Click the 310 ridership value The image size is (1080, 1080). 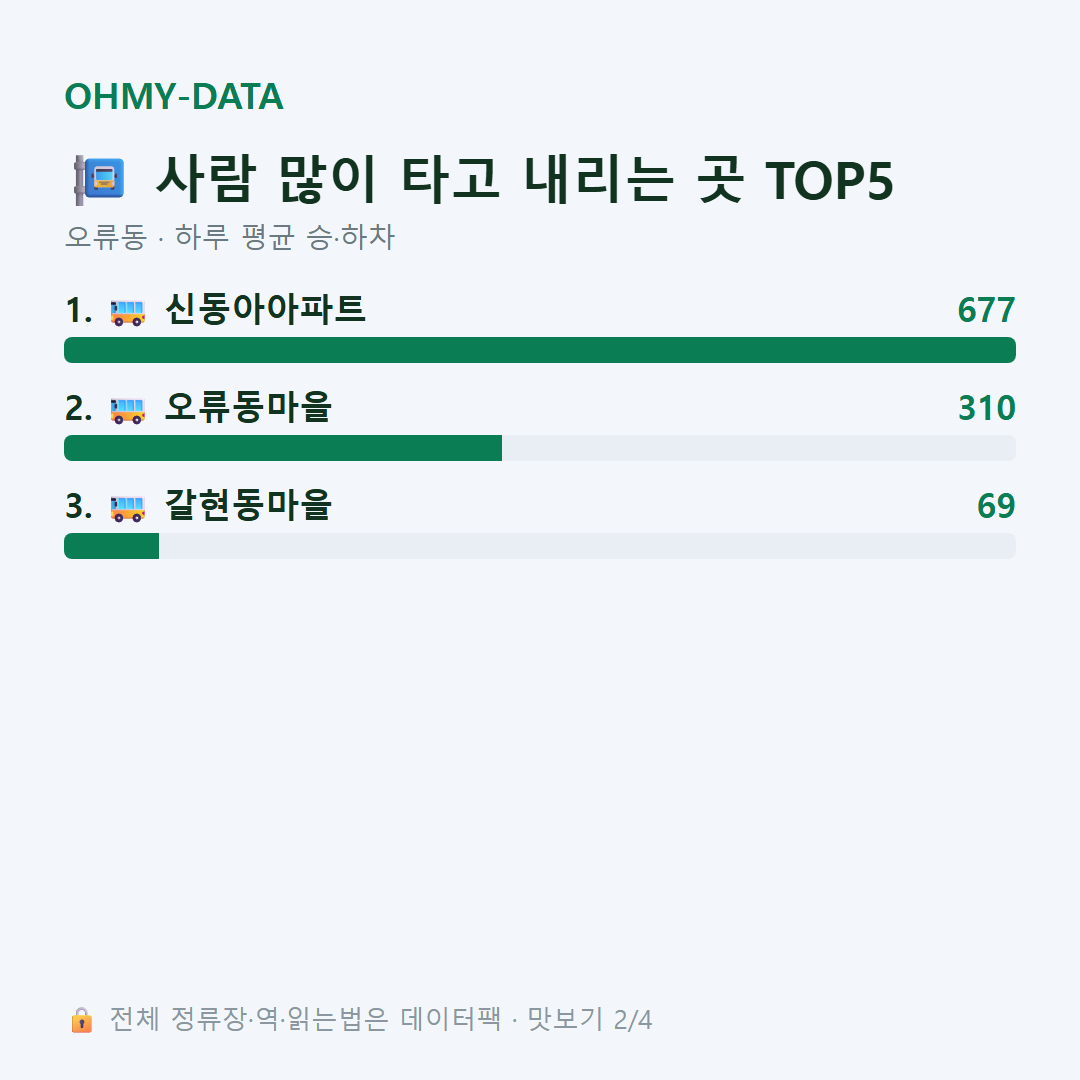click(x=986, y=408)
